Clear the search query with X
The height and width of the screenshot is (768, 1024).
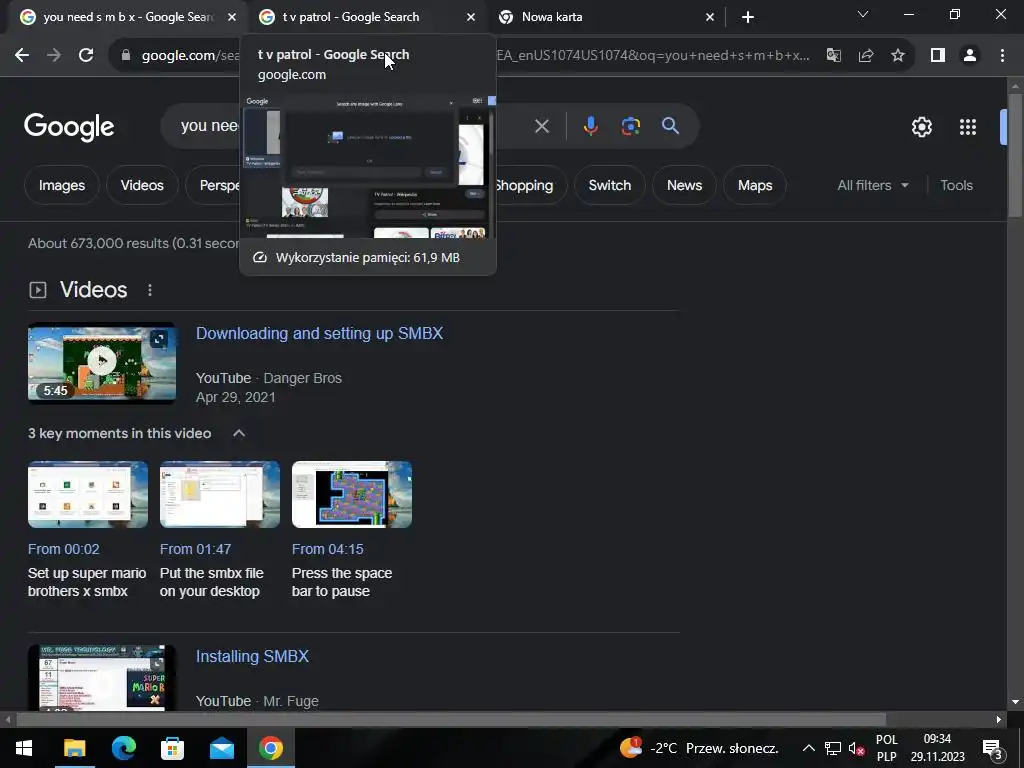click(x=541, y=126)
